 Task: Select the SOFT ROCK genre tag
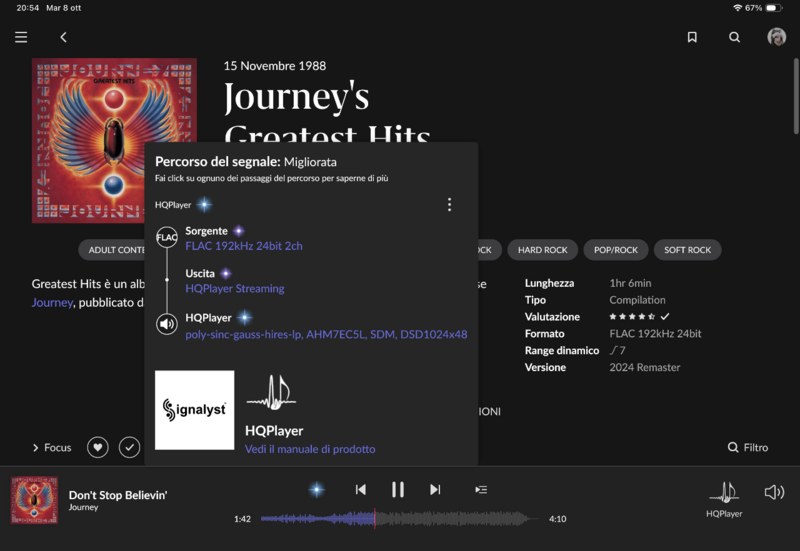[688, 250]
